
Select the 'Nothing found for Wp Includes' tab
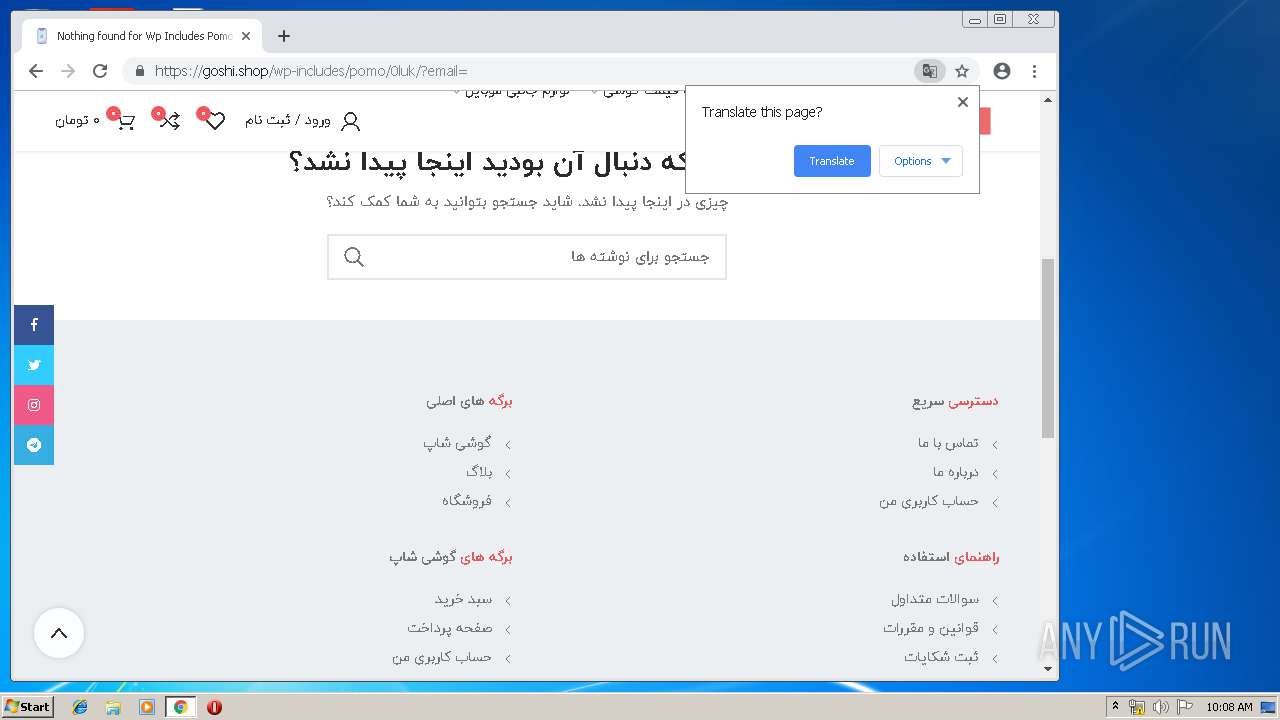[x=140, y=36]
